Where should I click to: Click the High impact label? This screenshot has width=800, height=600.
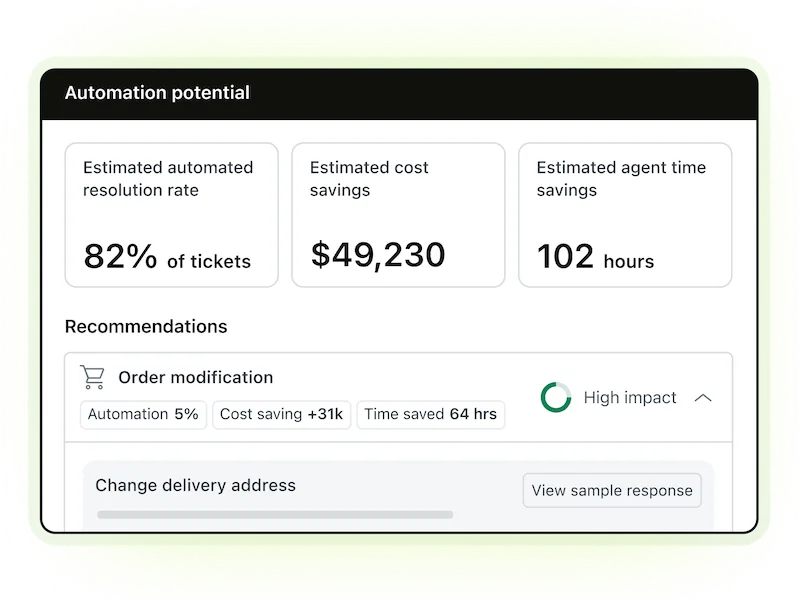pos(630,397)
